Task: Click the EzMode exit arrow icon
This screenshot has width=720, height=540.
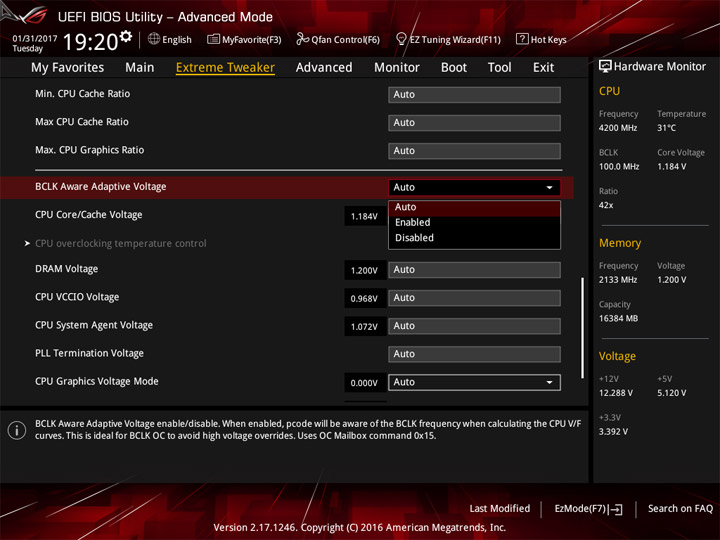Action: (615, 509)
